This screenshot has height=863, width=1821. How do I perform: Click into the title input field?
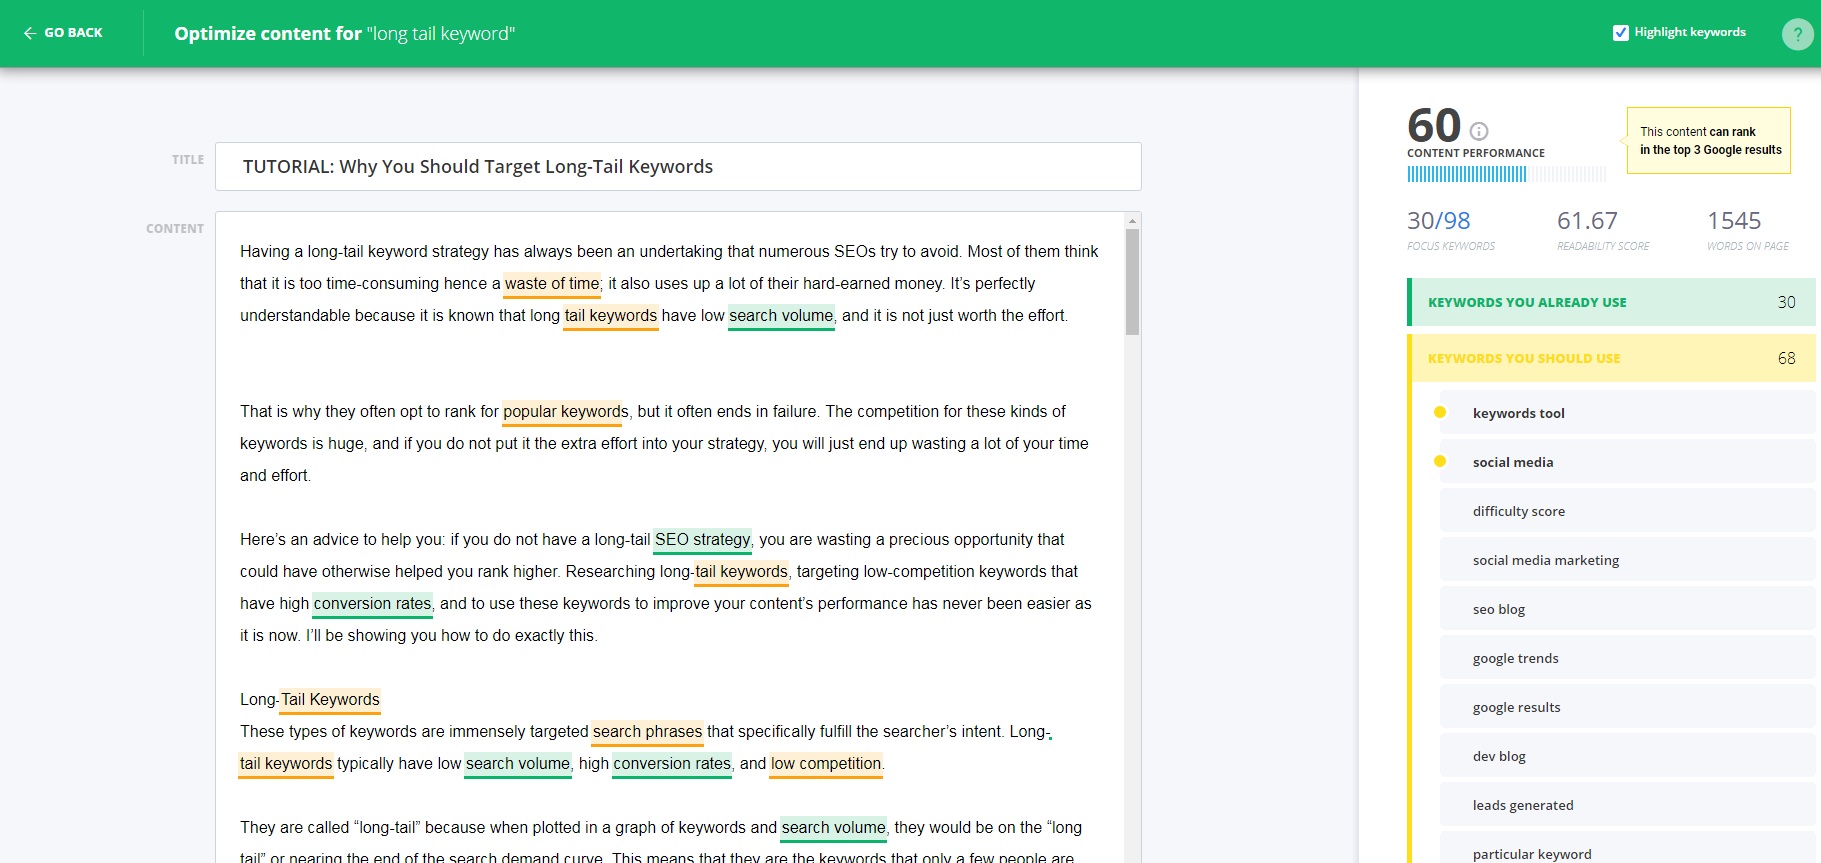[x=677, y=167]
